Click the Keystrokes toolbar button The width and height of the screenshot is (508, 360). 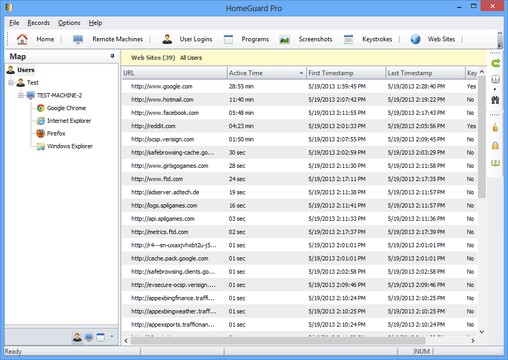[x=377, y=39]
